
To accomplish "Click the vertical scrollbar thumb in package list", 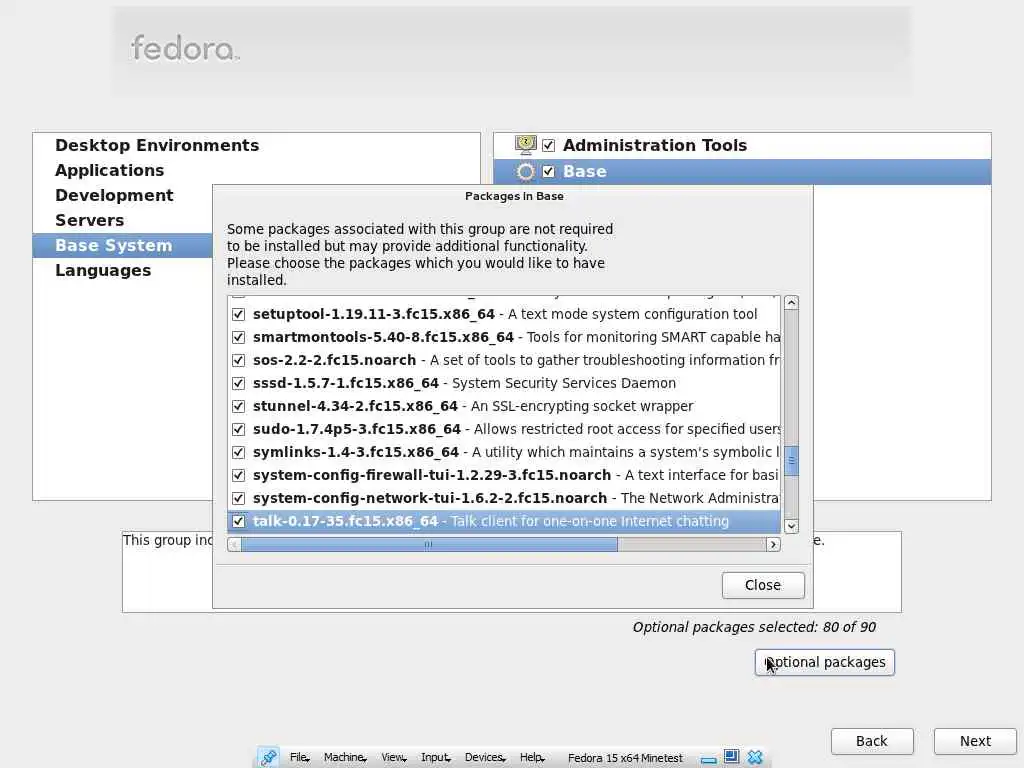I will click(x=791, y=461).
